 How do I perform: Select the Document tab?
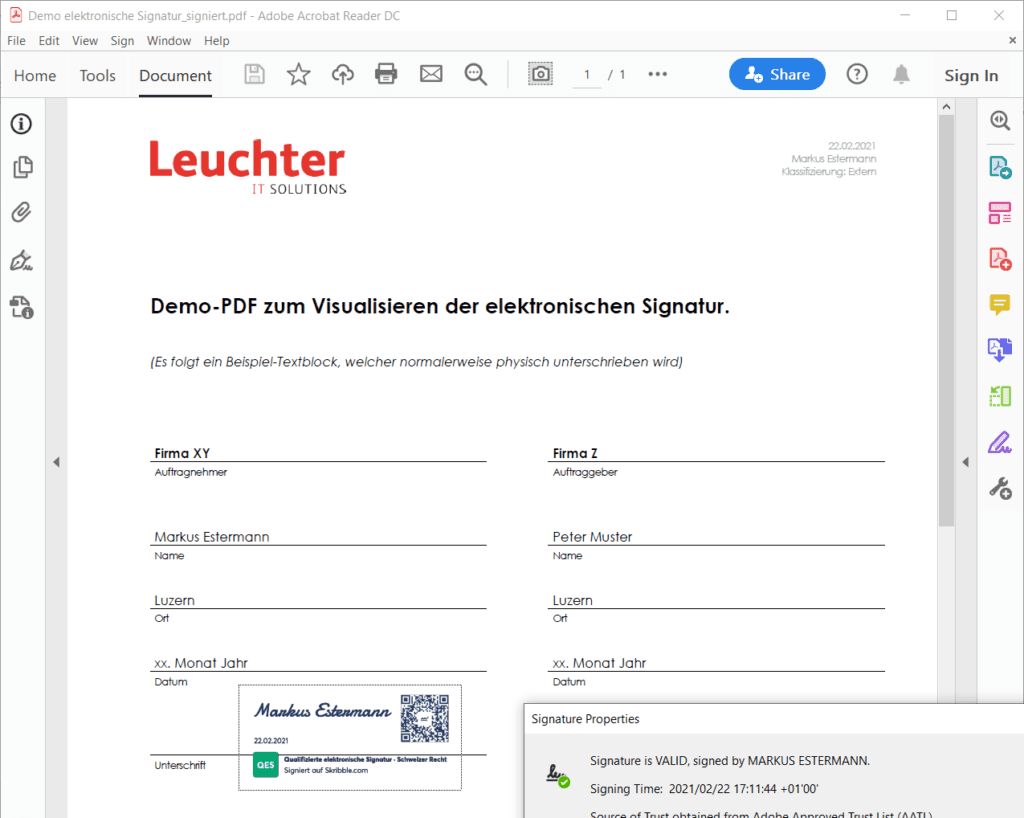(175, 76)
